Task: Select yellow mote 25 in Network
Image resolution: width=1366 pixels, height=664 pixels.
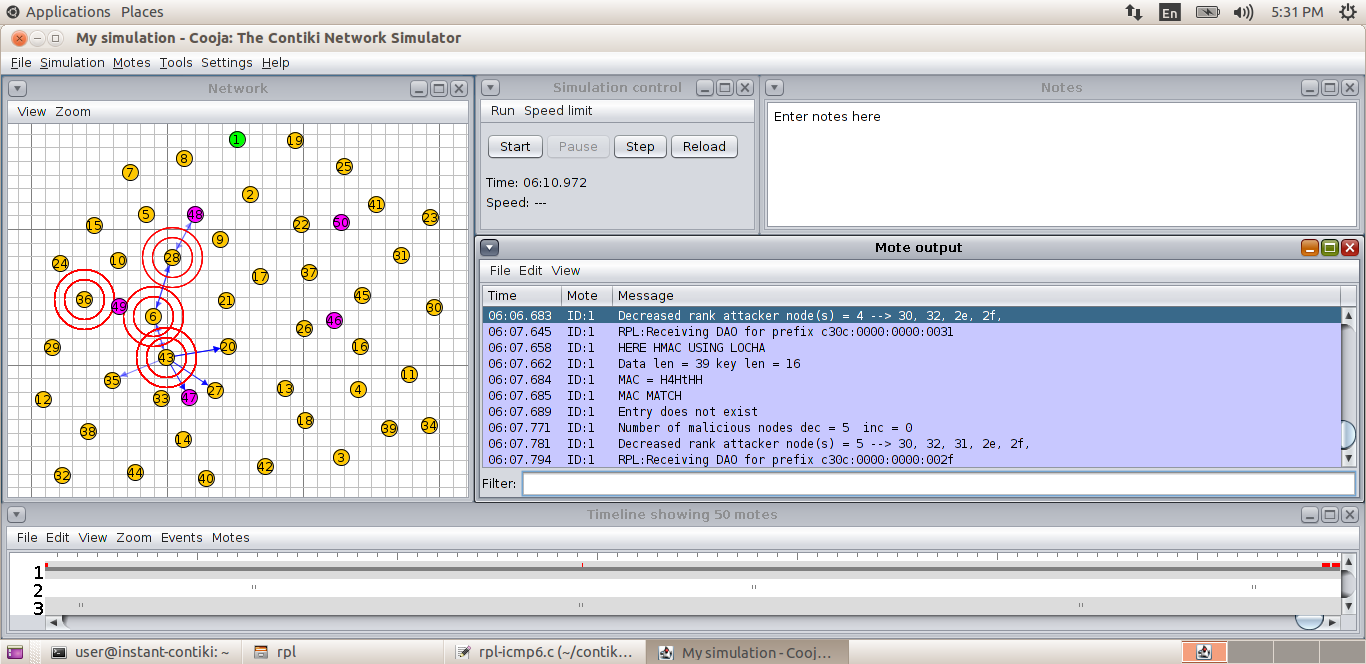Action: point(344,167)
